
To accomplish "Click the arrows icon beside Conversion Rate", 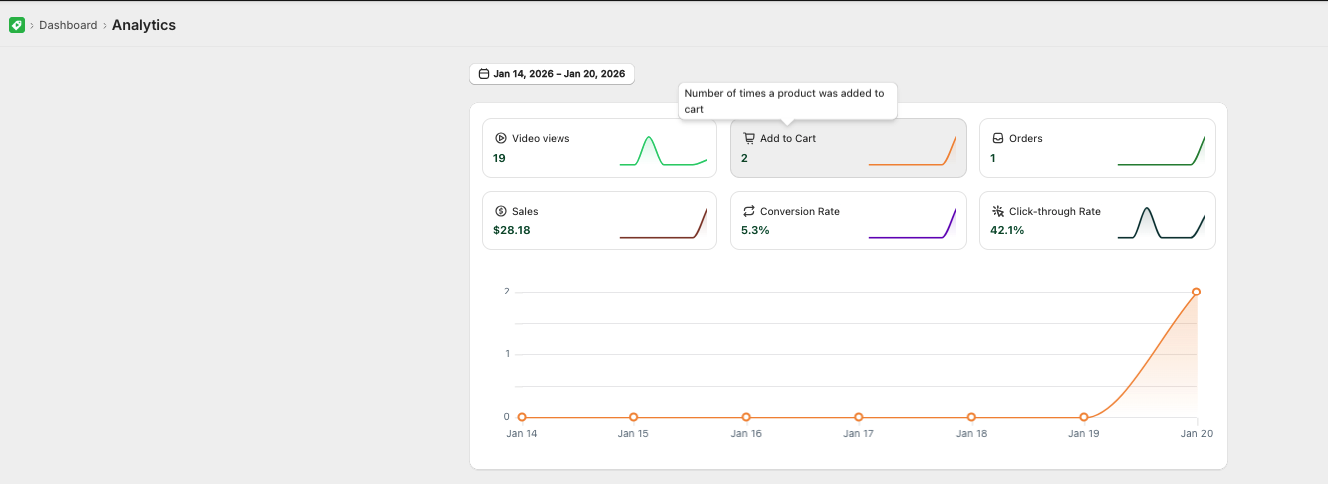I will click(x=748, y=211).
